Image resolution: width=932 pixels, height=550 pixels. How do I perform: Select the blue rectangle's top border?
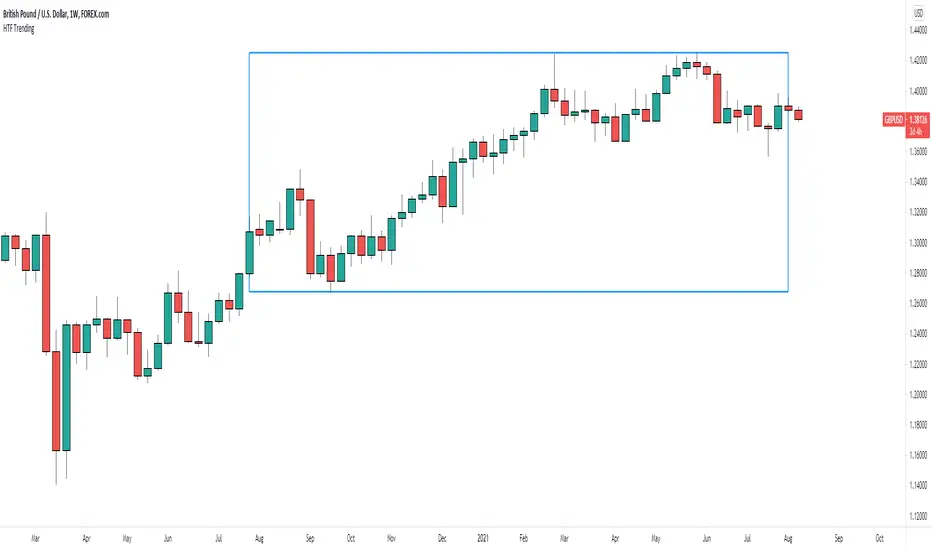(x=518, y=52)
